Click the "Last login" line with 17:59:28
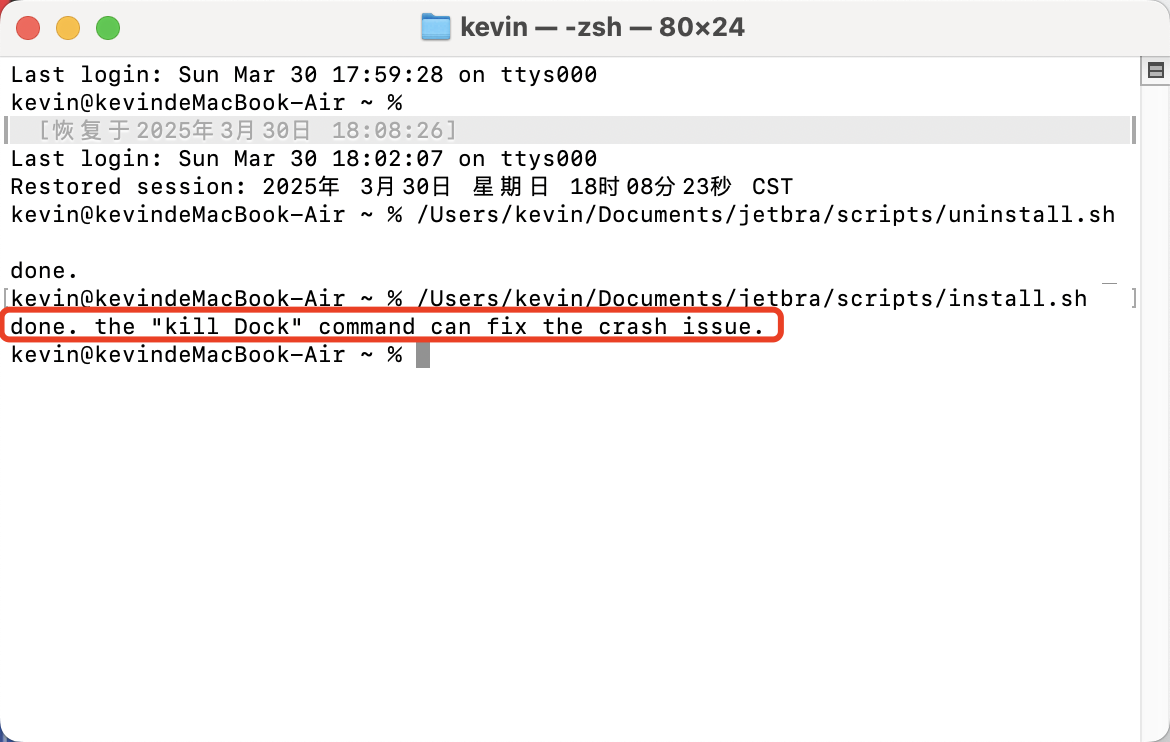Screen dimensions: 1170x742 [304, 75]
